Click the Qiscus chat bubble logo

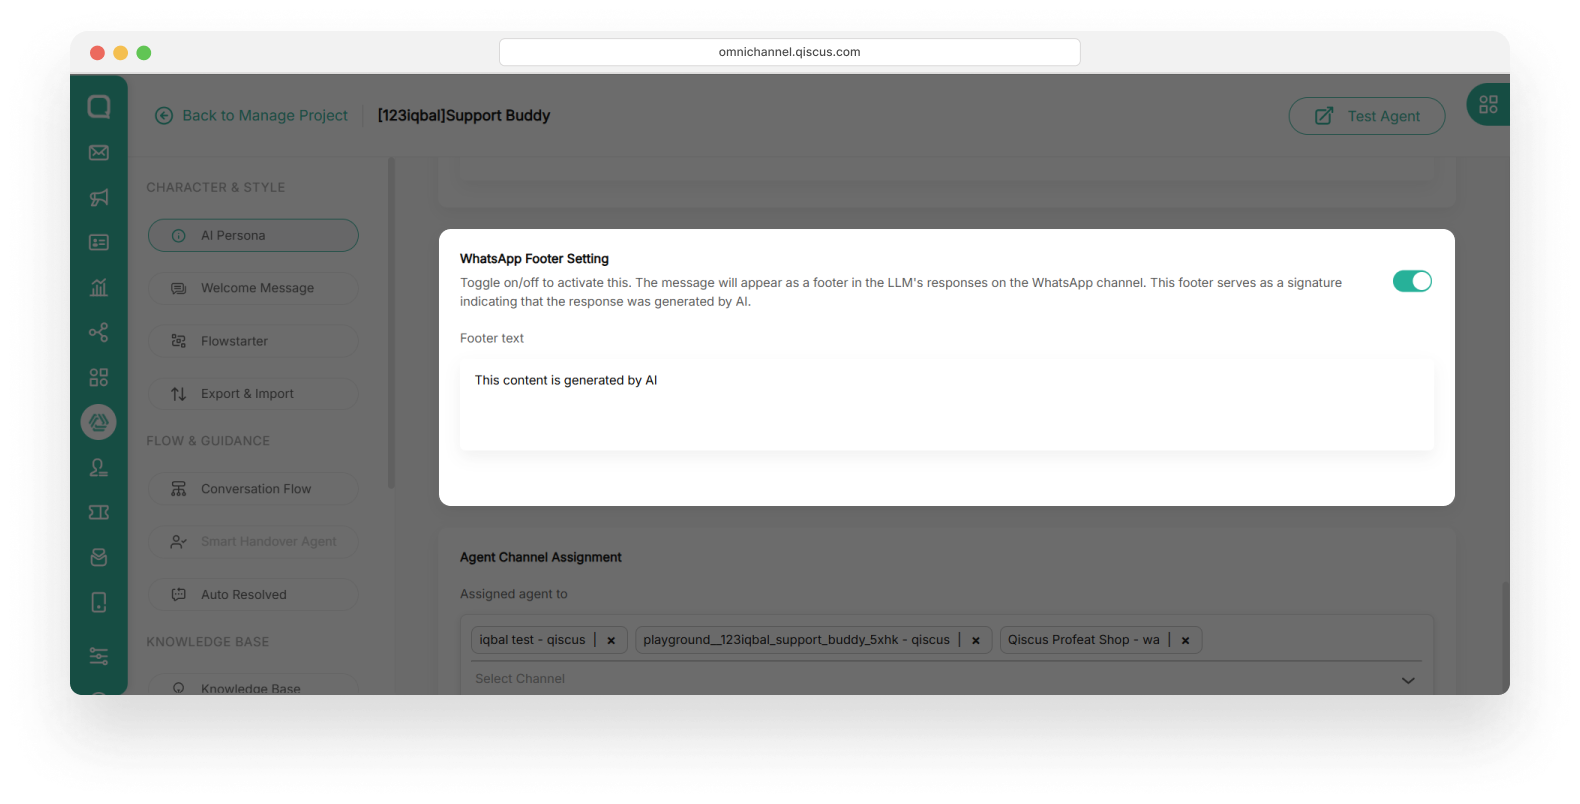99,107
